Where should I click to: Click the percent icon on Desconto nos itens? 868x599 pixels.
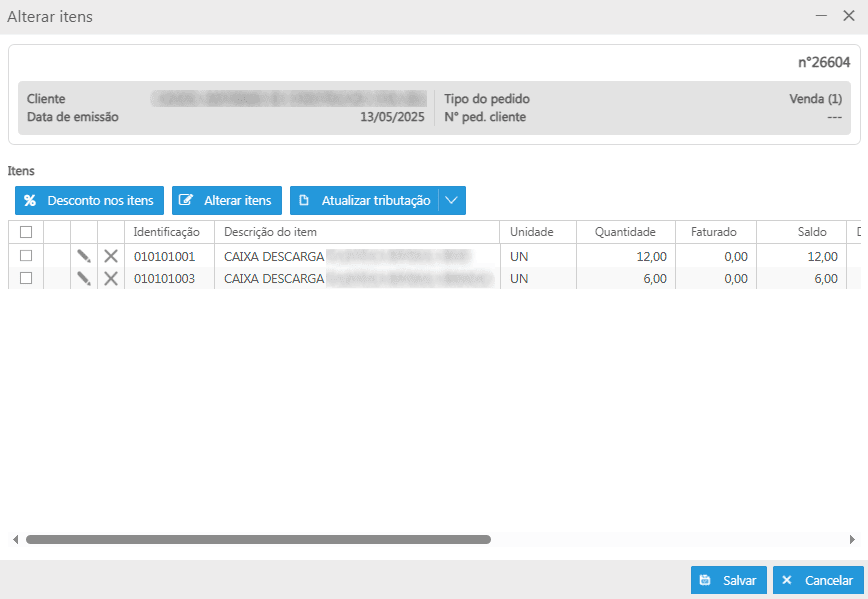click(x=30, y=201)
